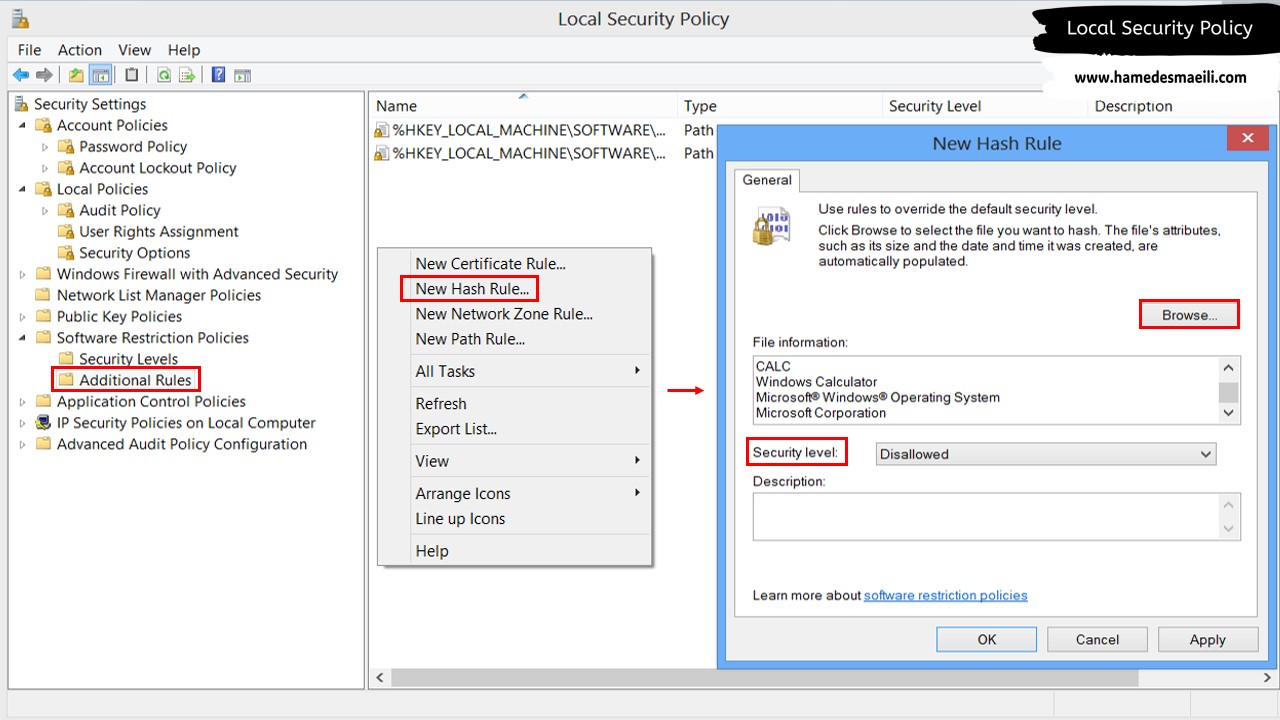Click the Security Options folder icon
The height and width of the screenshot is (720, 1280).
(66, 253)
